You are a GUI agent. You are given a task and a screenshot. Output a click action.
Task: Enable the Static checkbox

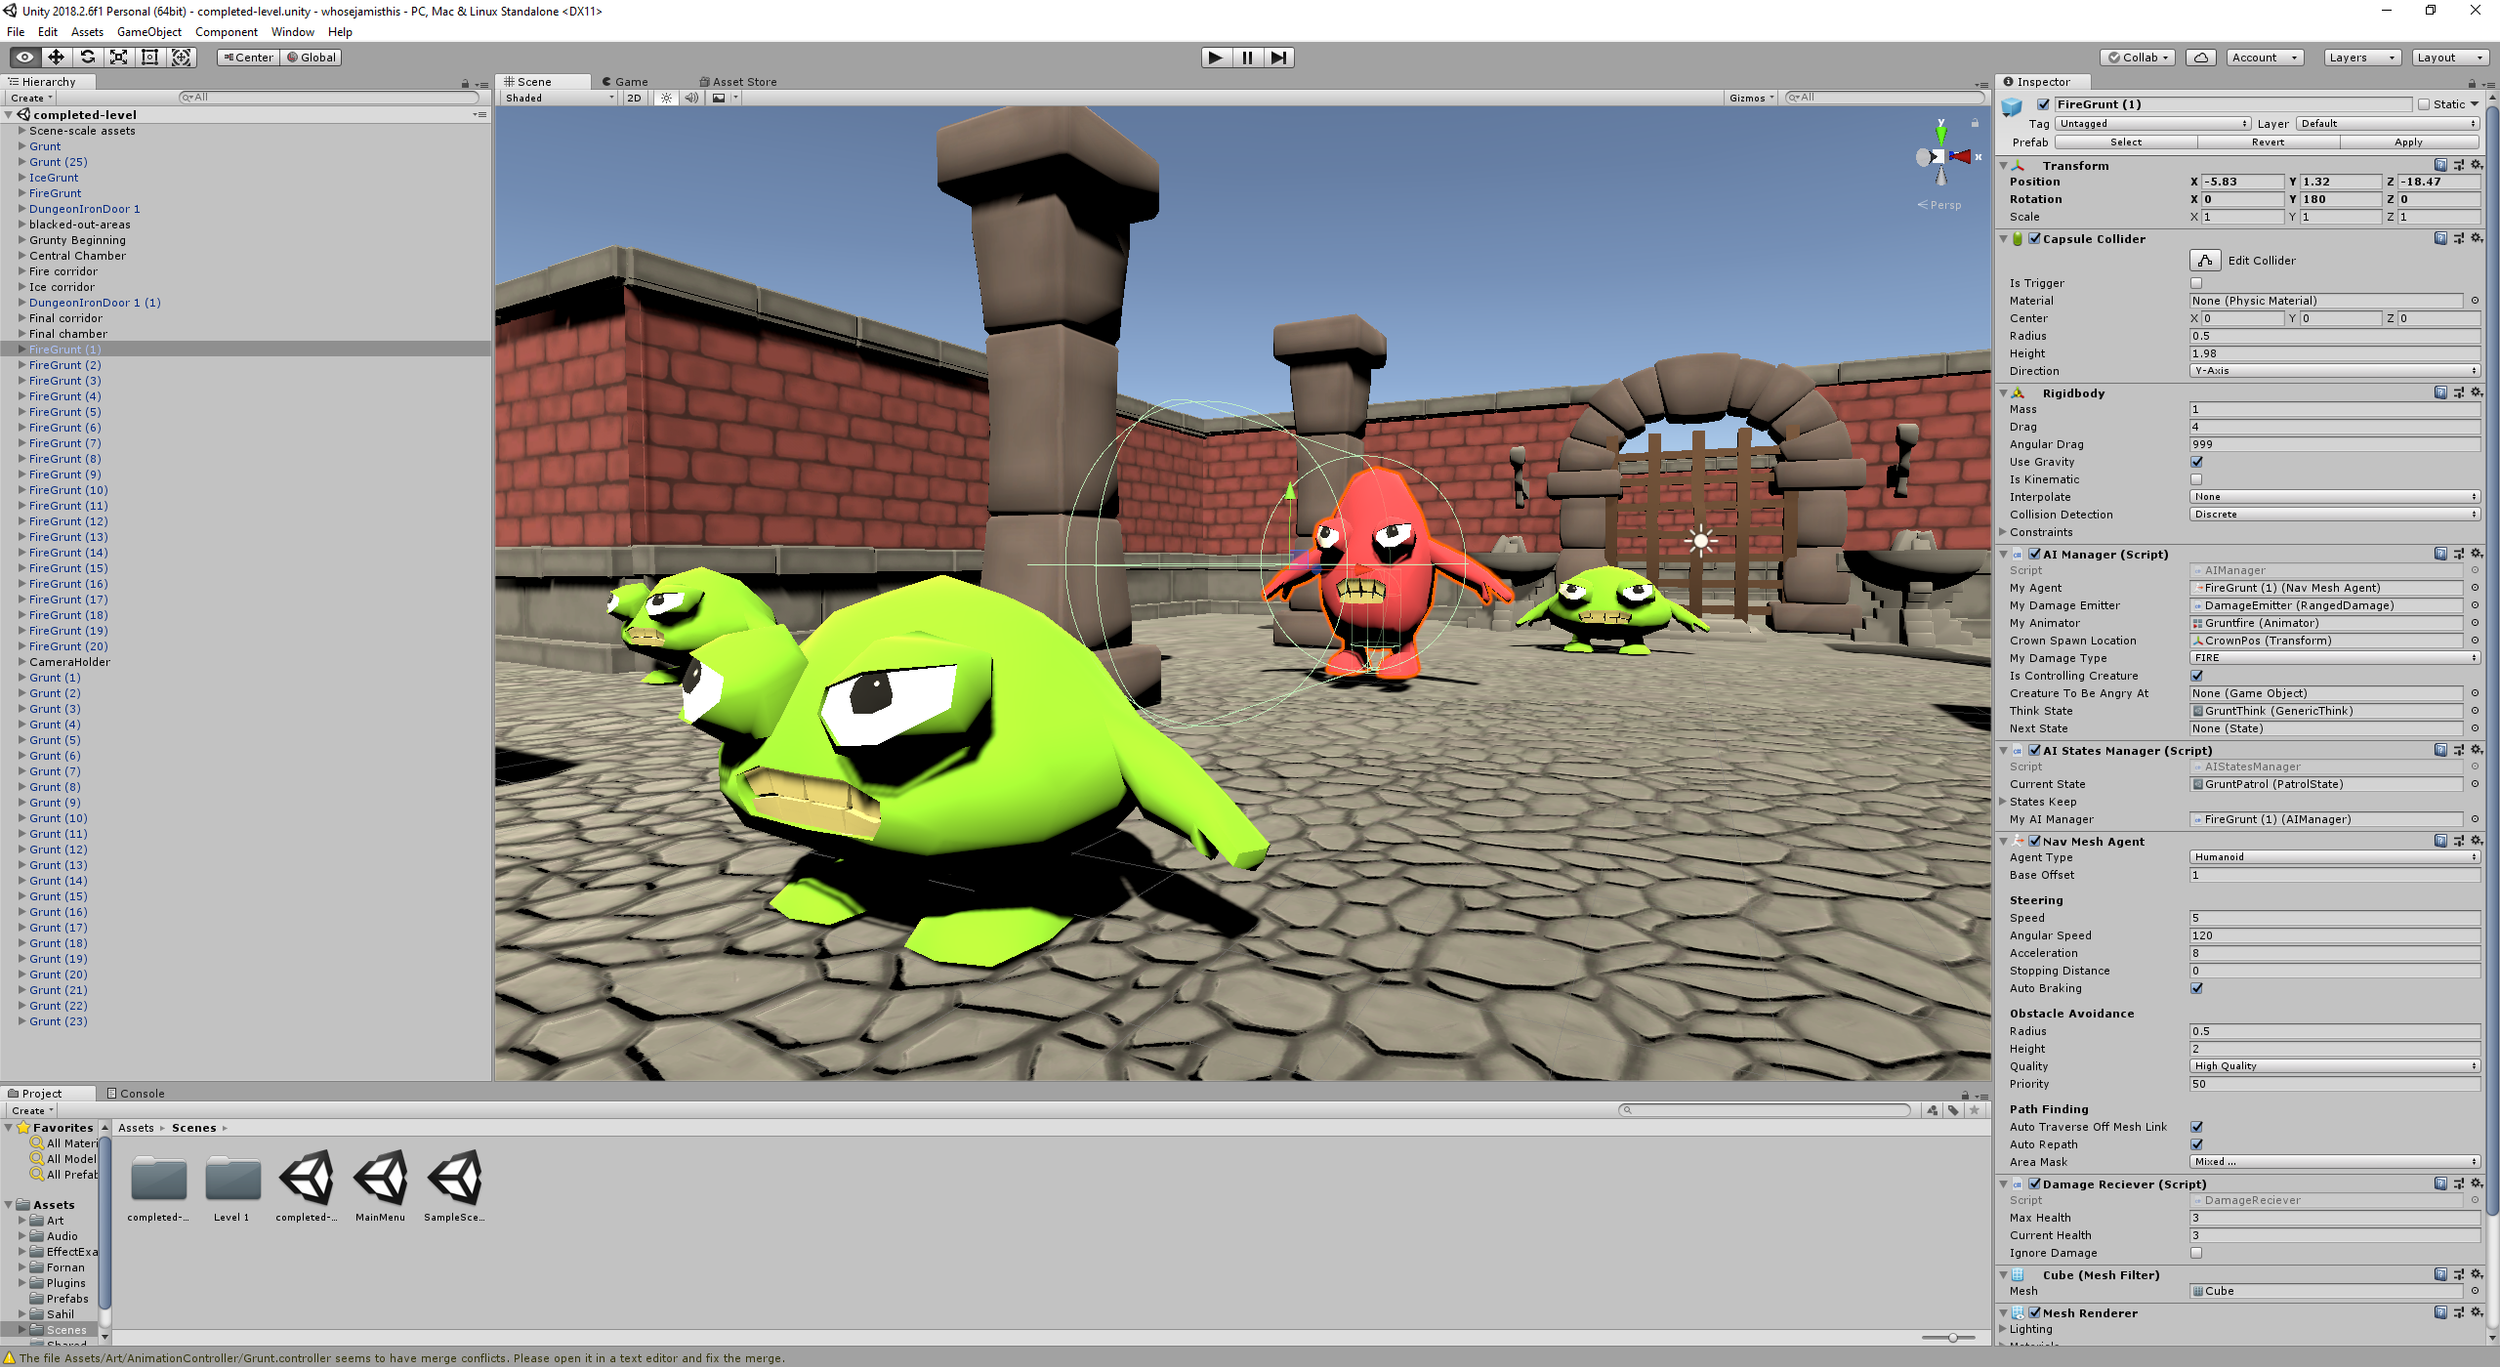point(2423,104)
